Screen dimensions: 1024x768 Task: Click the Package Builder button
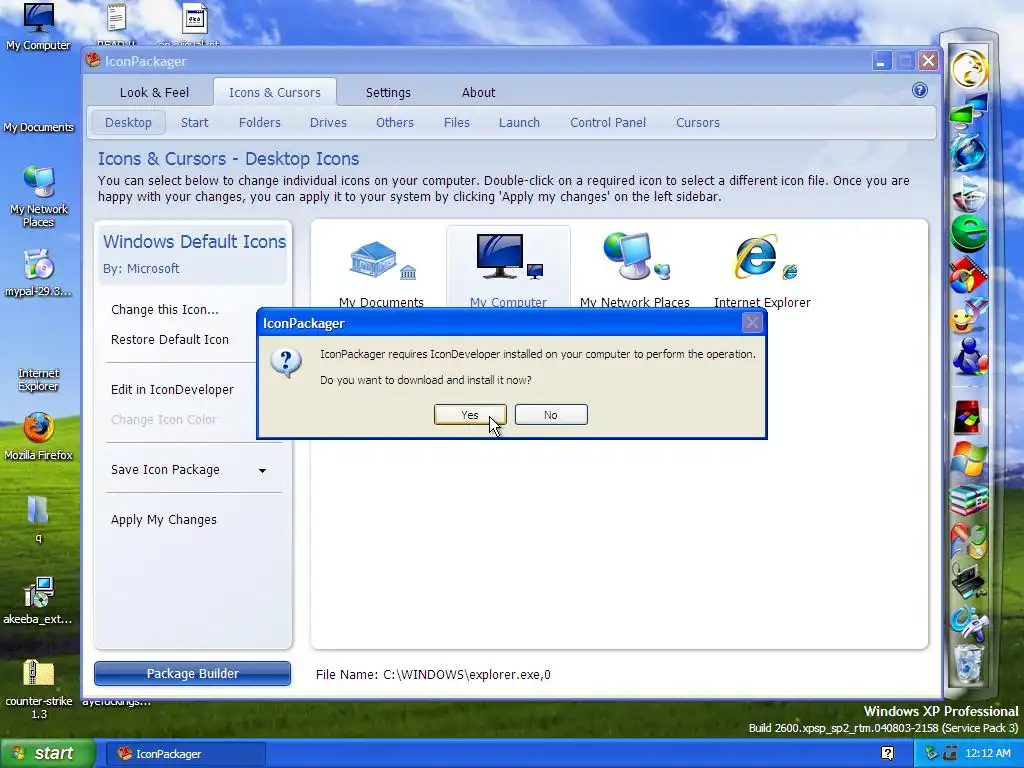192,673
